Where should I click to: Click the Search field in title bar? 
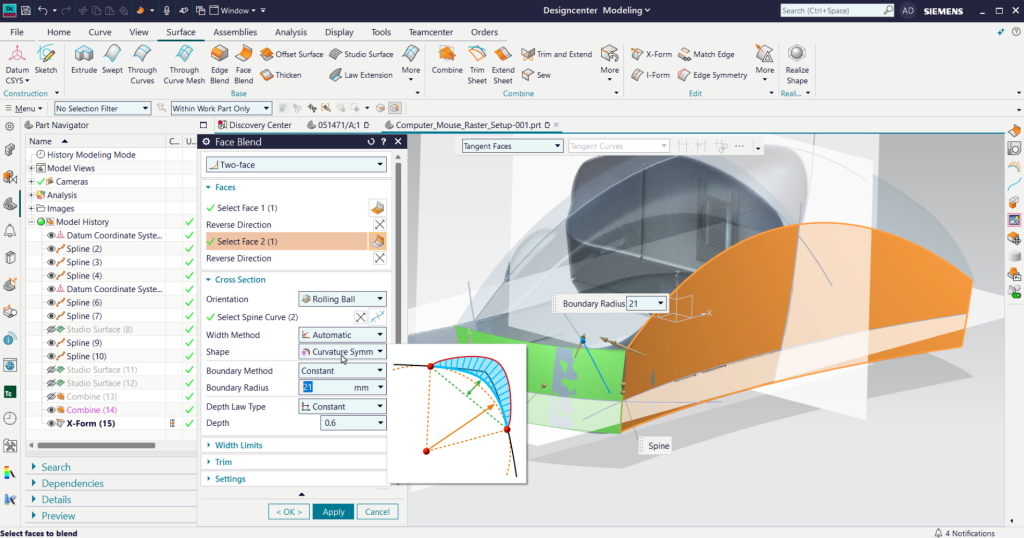click(x=837, y=10)
